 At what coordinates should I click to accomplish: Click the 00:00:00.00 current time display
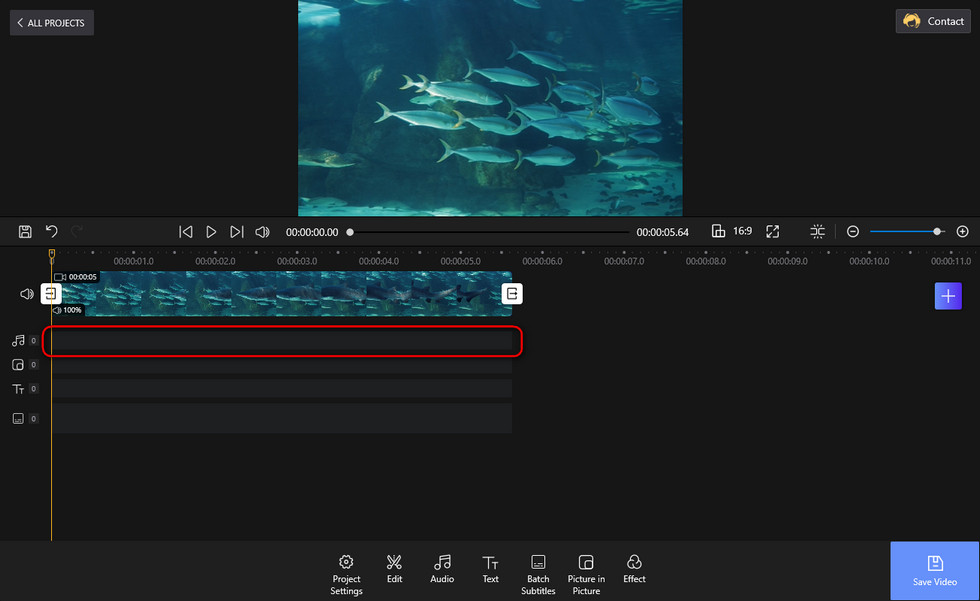pos(312,232)
